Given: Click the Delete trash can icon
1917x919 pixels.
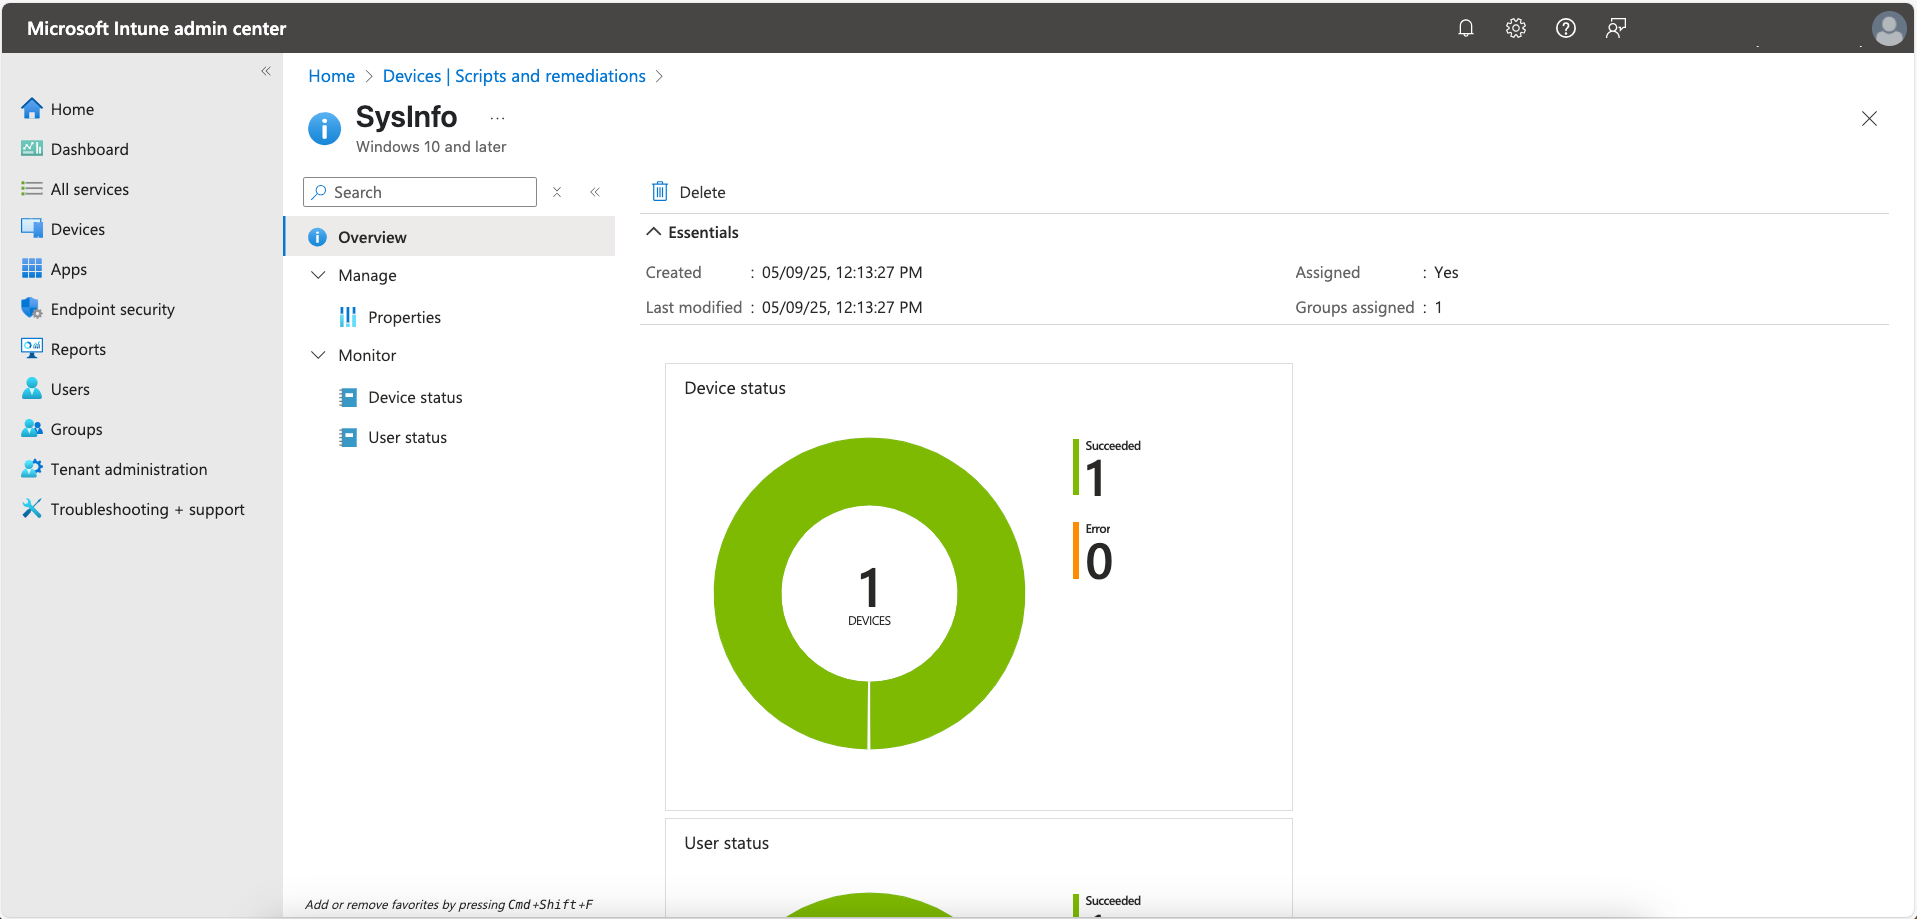Looking at the screenshot, I should click(x=660, y=191).
